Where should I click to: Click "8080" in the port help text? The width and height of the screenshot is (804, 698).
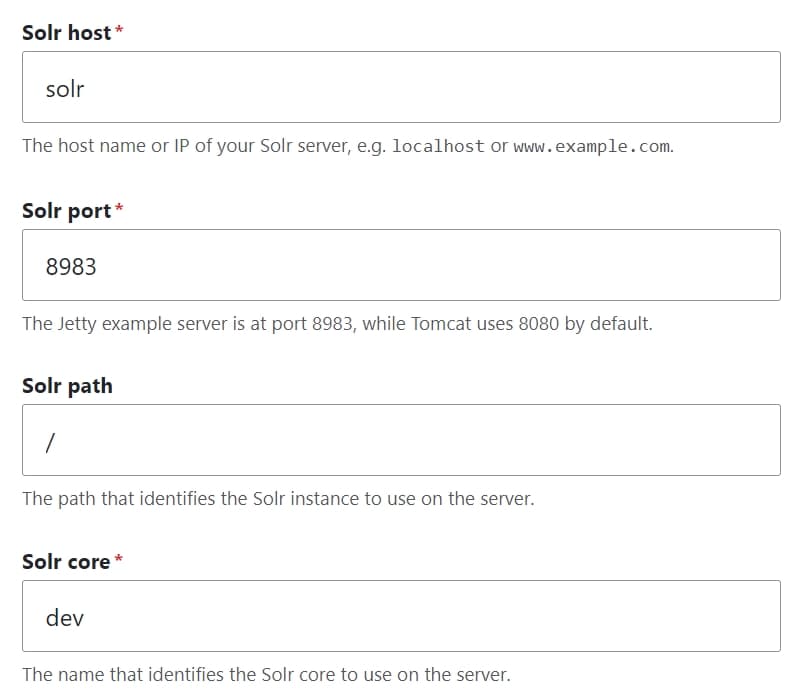coord(539,323)
